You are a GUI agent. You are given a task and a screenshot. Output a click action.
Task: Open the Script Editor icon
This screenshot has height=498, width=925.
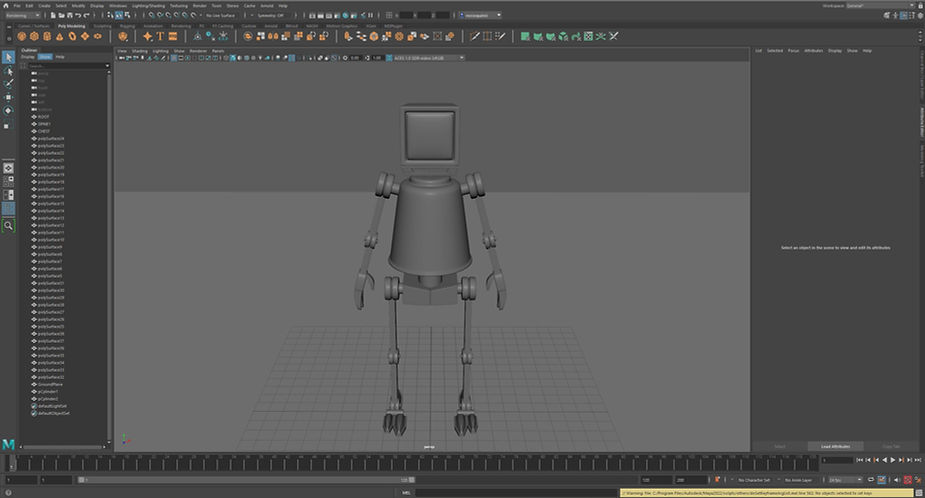pos(919,493)
